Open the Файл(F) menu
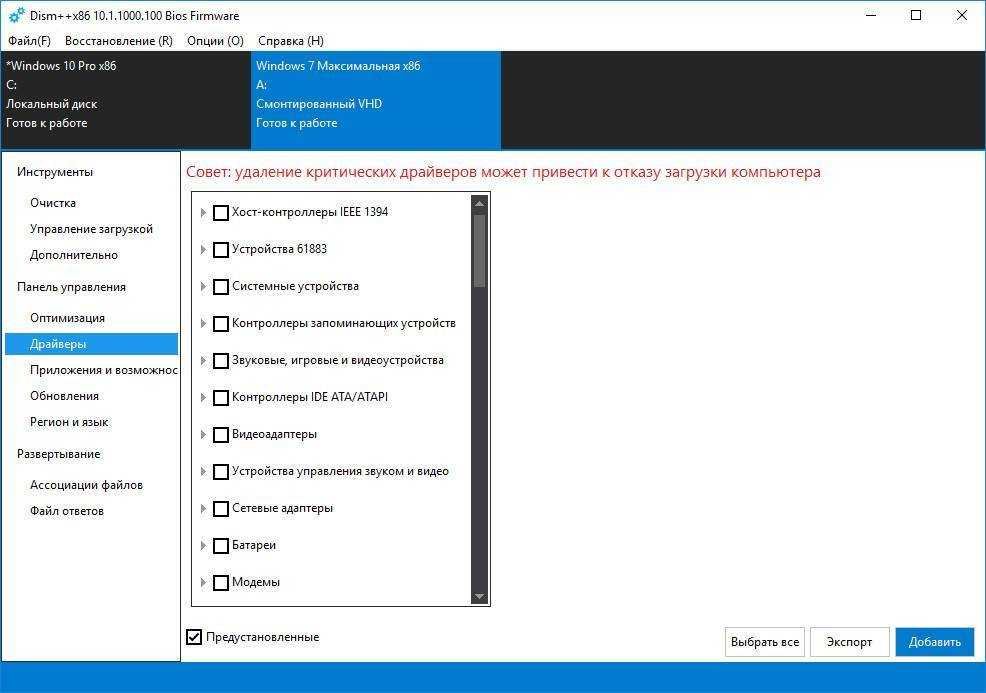This screenshot has width=986, height=693. [x=30, y=41]
